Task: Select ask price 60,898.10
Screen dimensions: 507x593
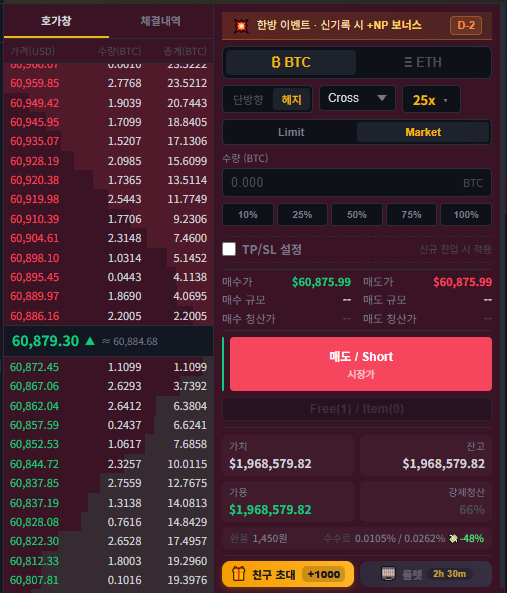Action: [x=35, y=258]
